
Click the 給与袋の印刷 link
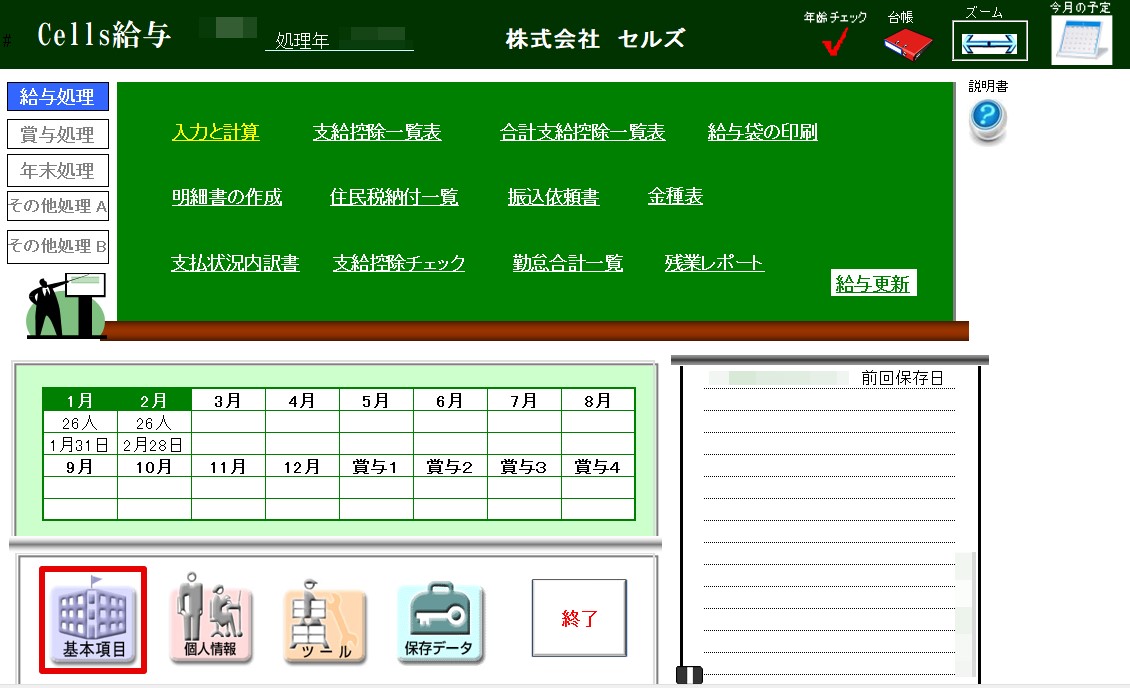[762, 133]
